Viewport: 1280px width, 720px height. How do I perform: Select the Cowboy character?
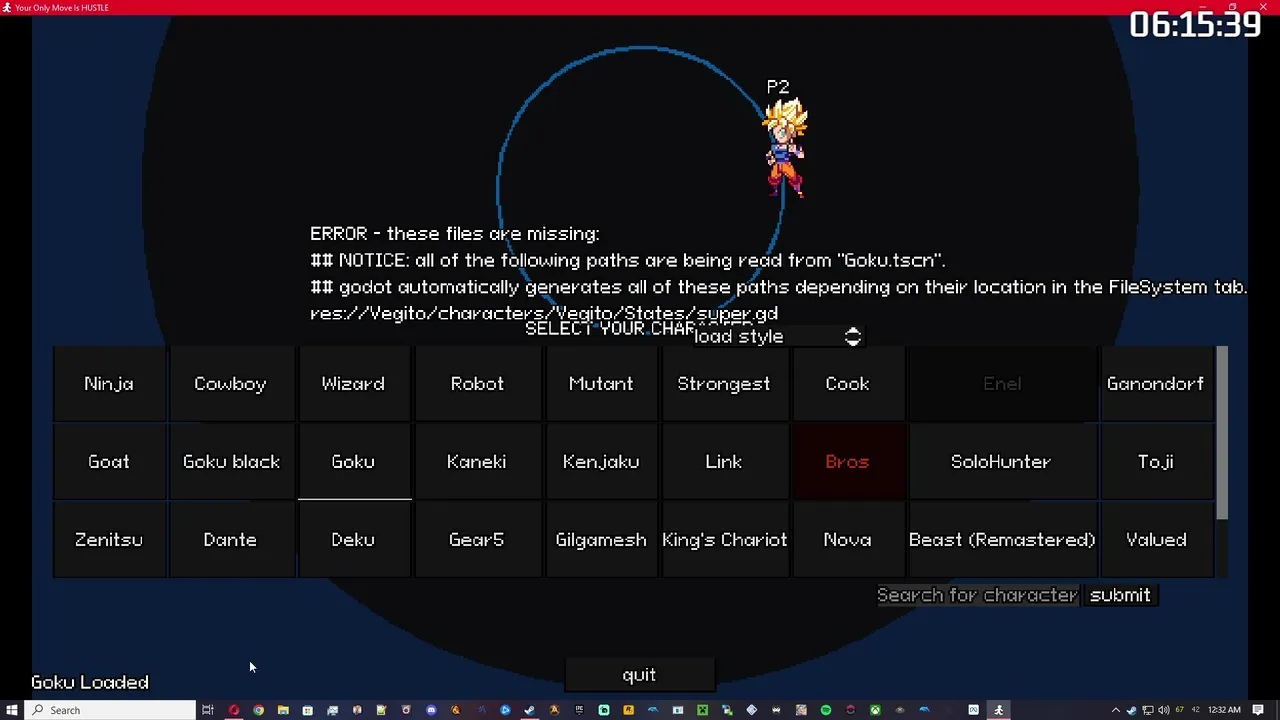231,384
